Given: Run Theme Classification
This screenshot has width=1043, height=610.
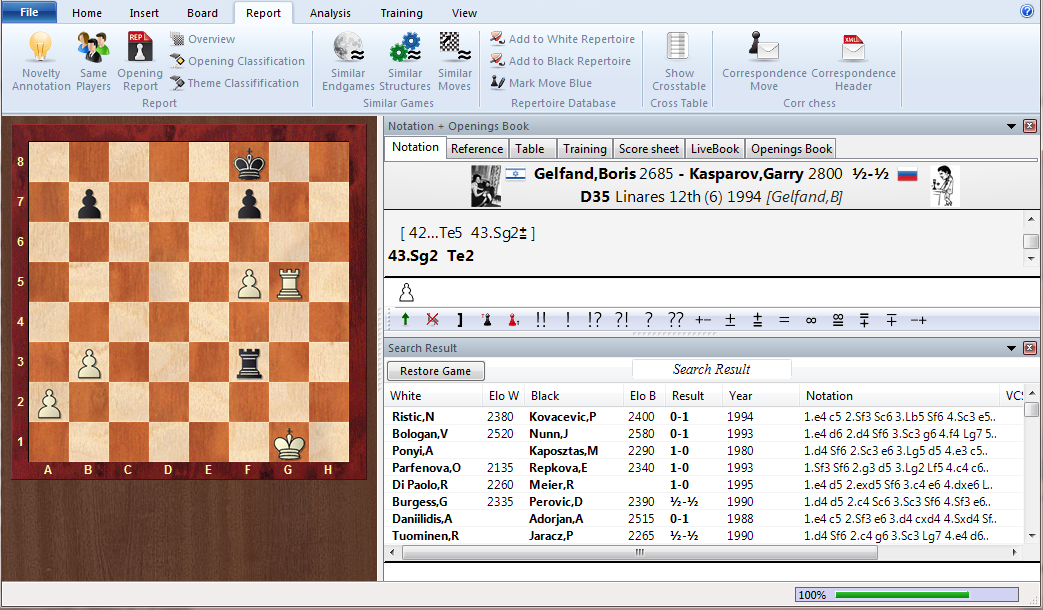Looking at the screenshot, I should point(234,83).
